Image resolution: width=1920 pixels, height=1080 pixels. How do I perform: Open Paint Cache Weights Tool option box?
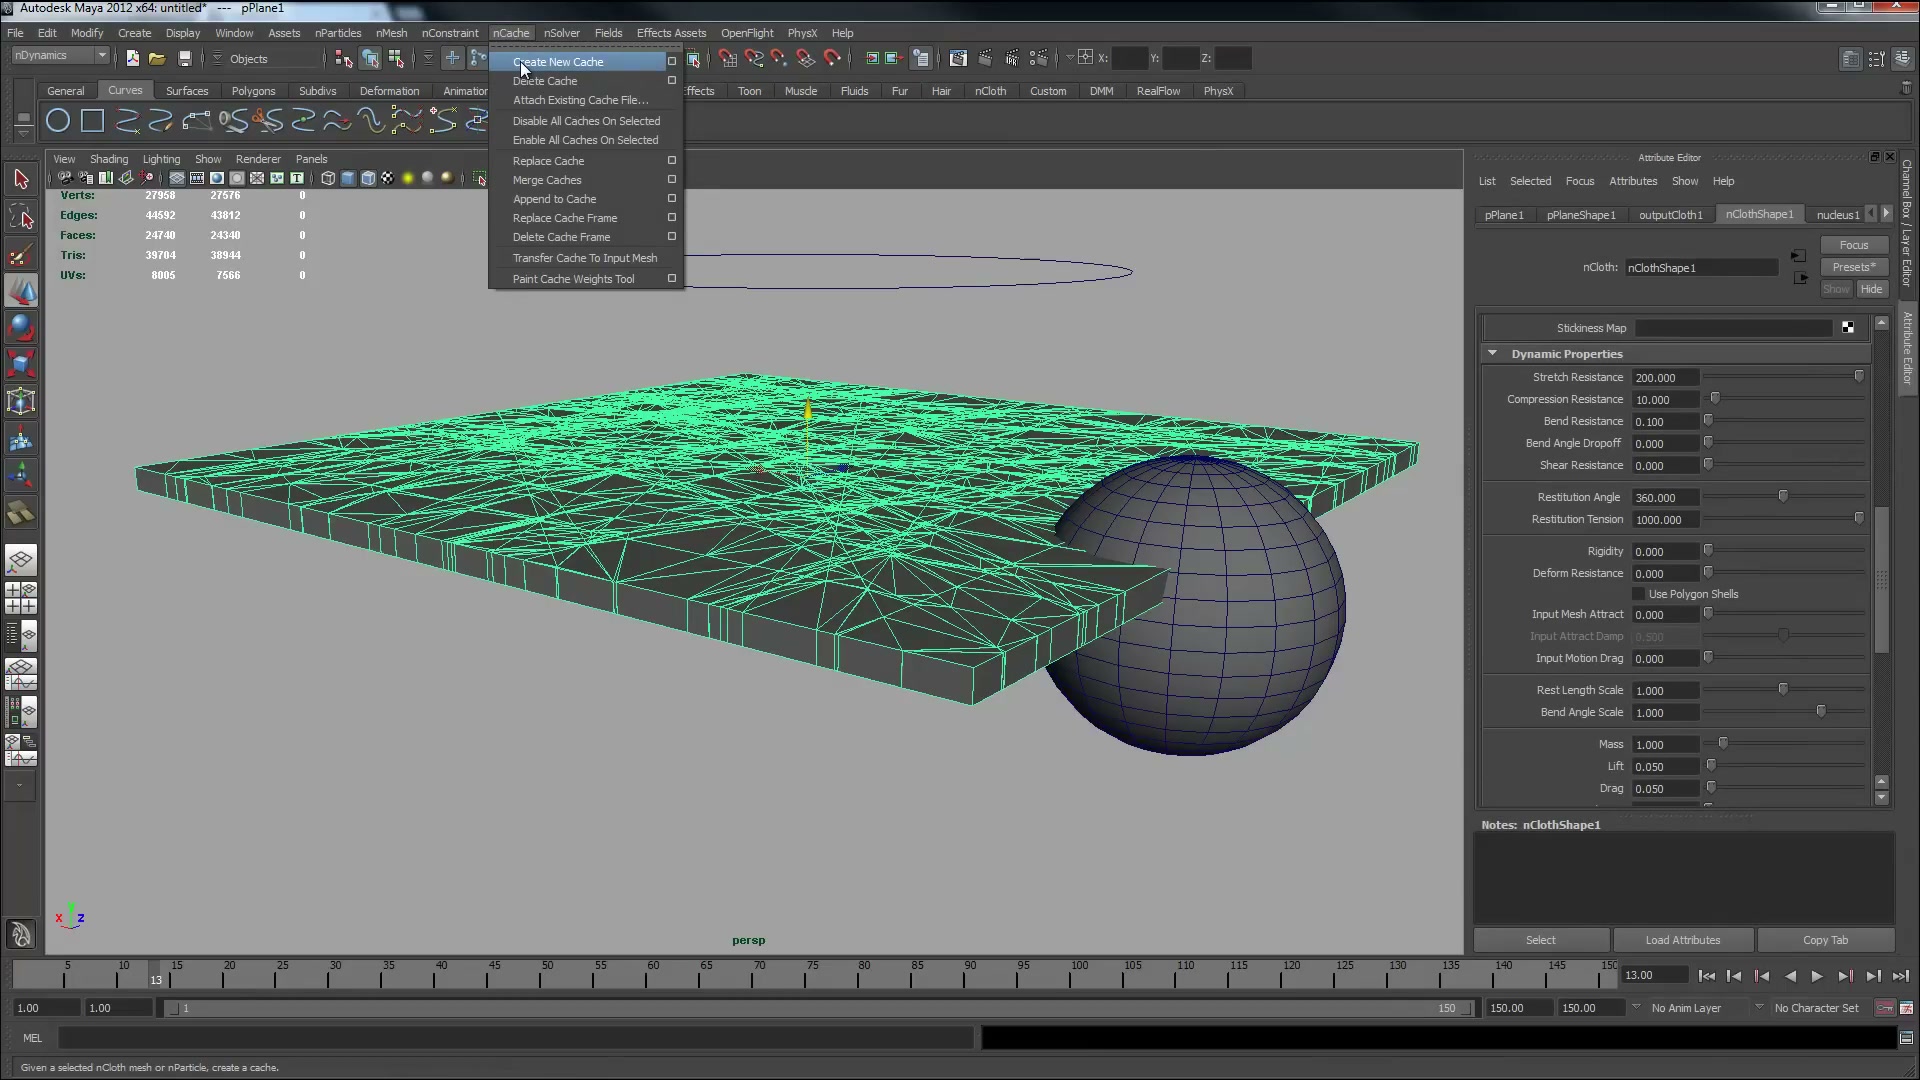tap(672, 279)
